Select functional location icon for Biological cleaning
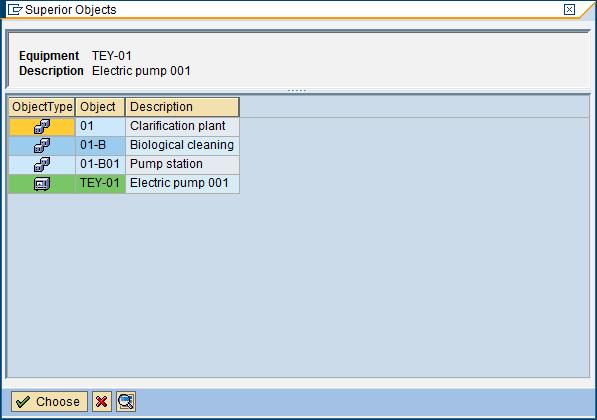 click(42, 146)
